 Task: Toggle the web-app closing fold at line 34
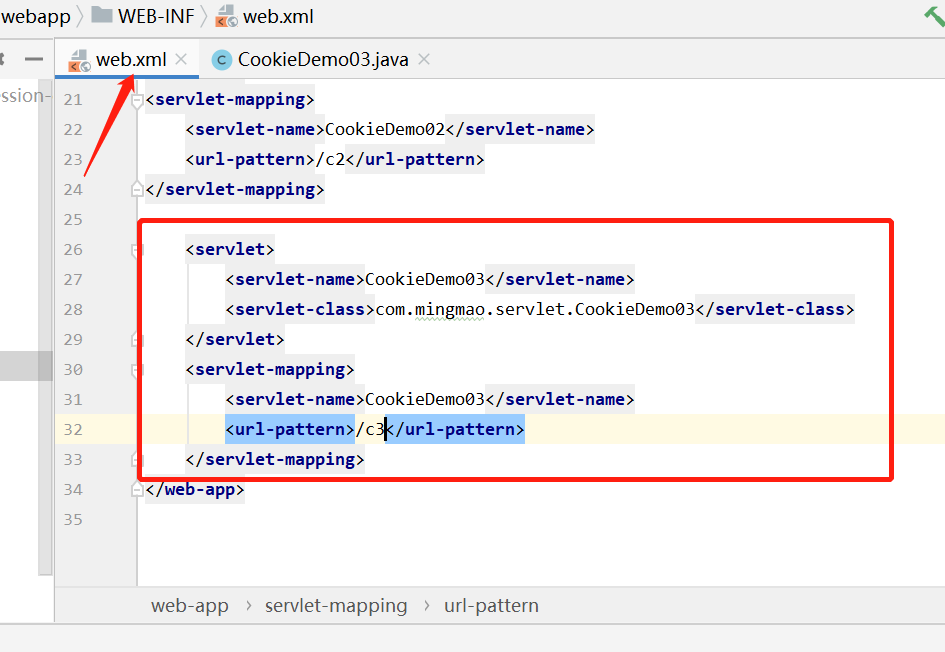pyautogui.click(x=137, y=489)
